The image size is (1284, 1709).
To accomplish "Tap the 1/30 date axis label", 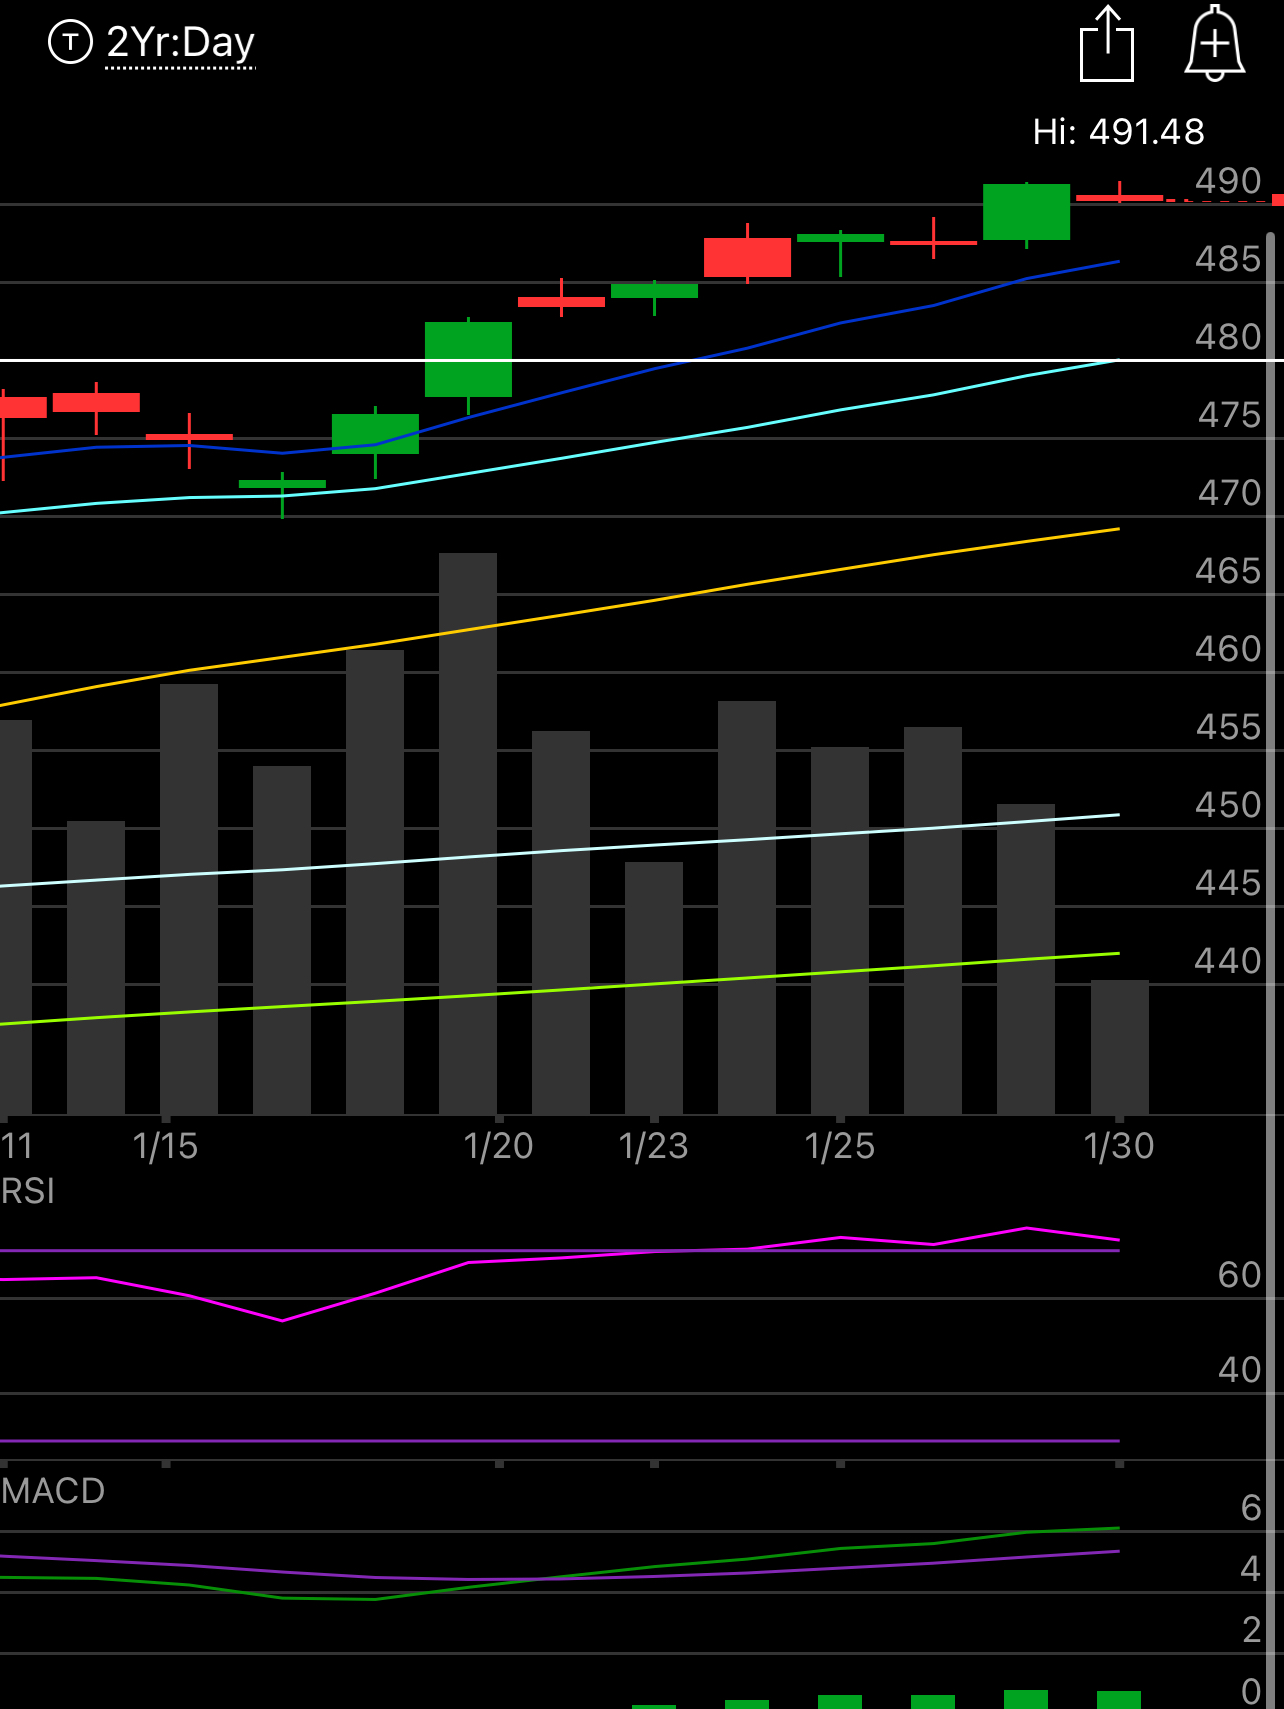I will coord(1119,1146).
